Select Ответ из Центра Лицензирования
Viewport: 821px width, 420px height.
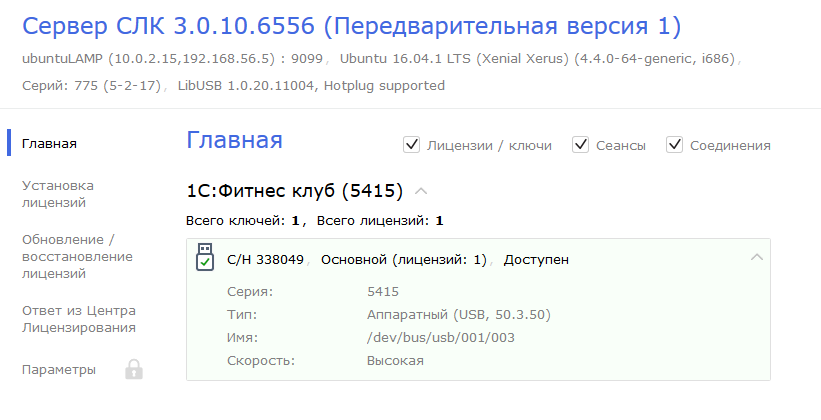(79, 318)
